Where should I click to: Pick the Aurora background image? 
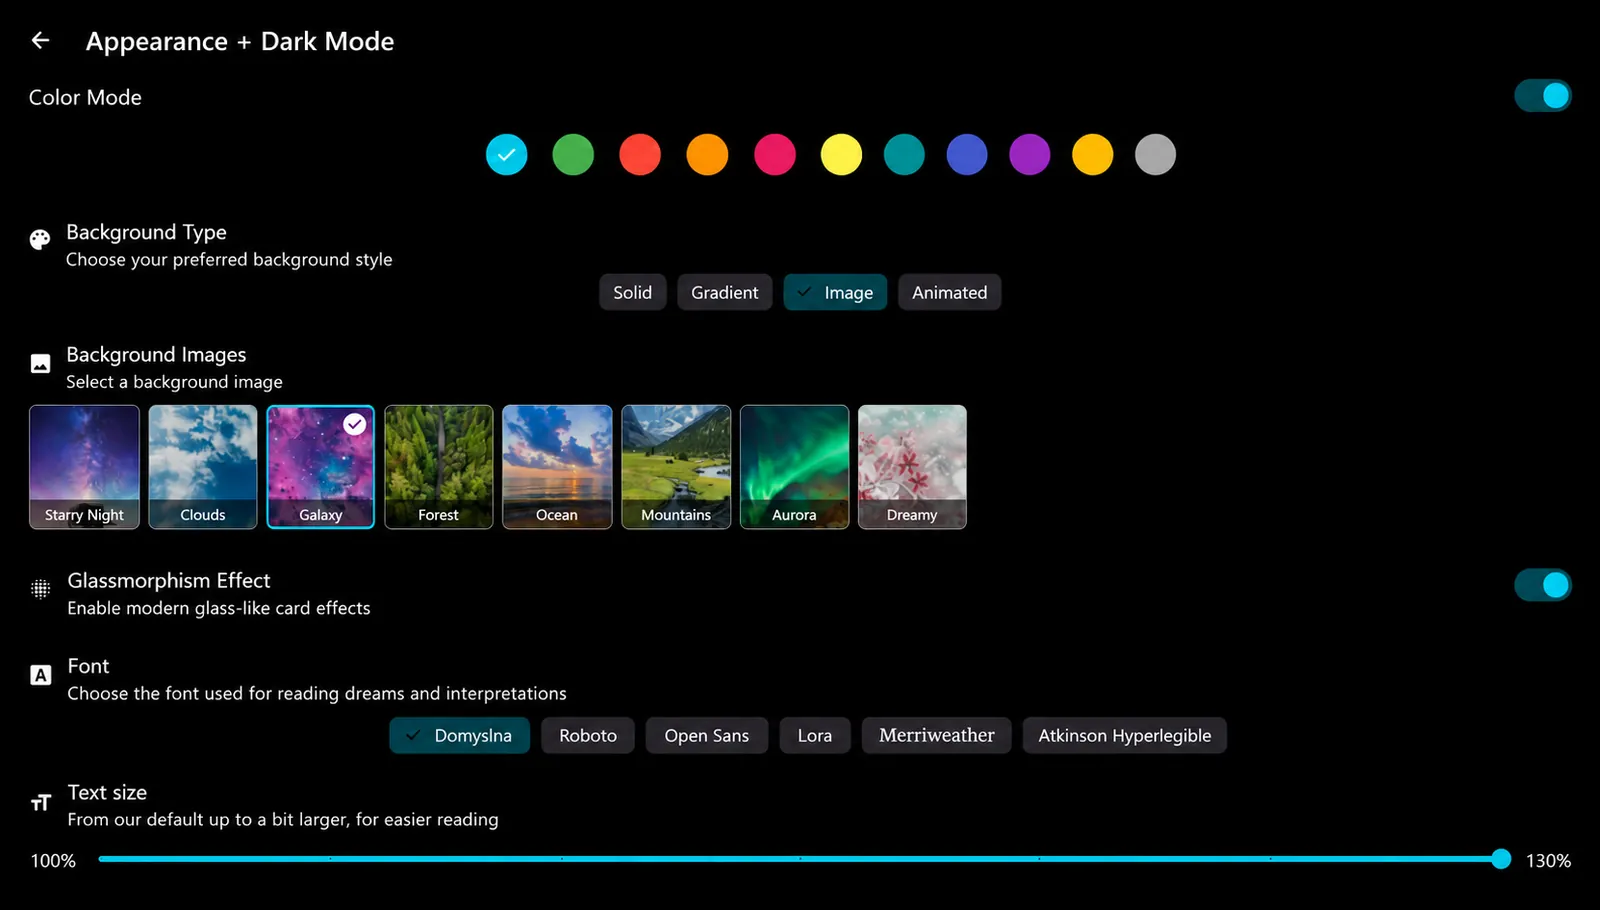pos(794,467)
